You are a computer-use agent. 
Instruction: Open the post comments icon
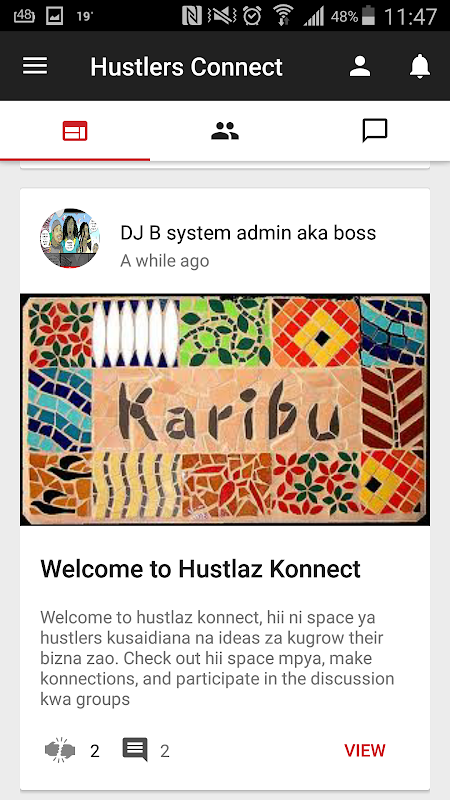(135, 749)
